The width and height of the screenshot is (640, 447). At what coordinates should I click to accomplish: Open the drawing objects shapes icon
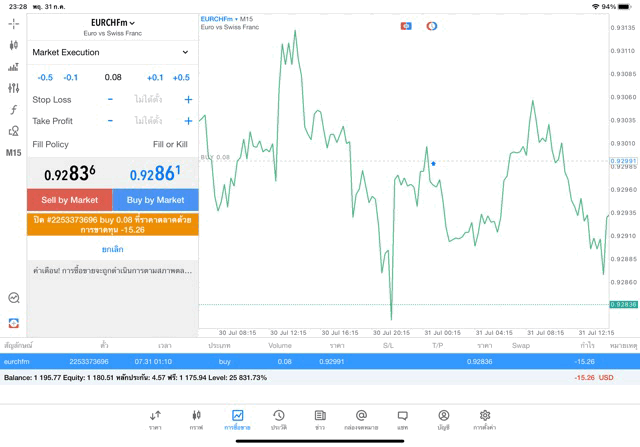(x=13, y=131)
